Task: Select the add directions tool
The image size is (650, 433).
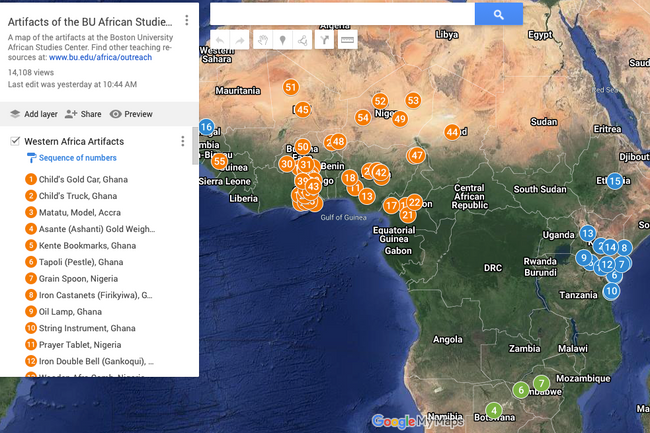Action: click(324, 40)
